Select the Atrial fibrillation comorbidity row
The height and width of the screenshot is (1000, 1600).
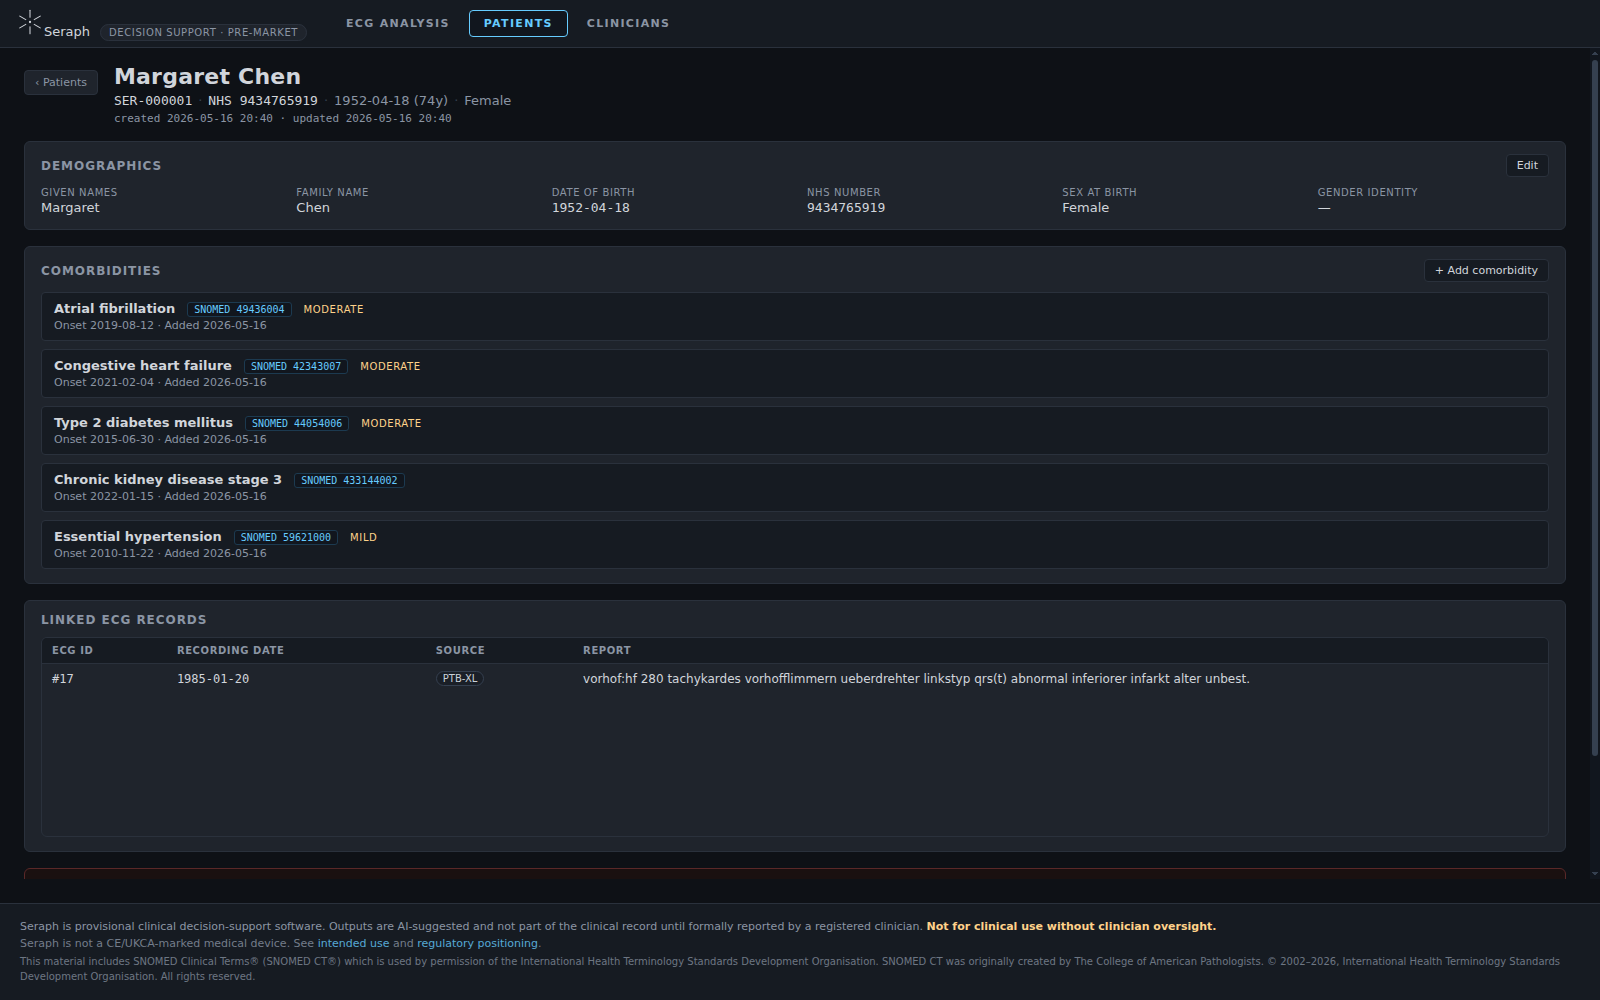click(794, 316)
